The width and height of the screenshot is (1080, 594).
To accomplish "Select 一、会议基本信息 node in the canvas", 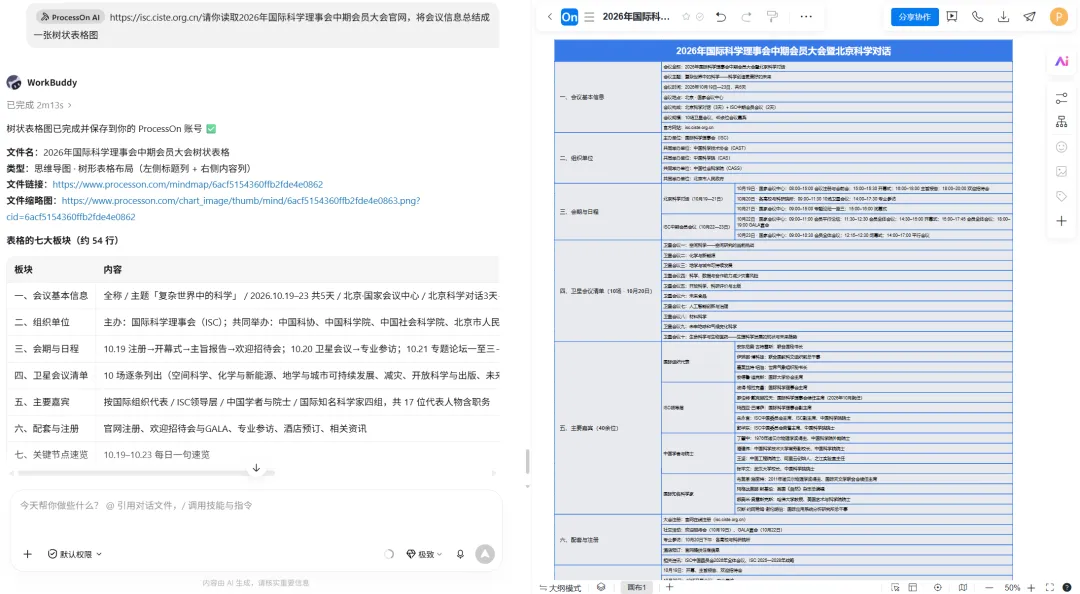I will coord(608,97).
